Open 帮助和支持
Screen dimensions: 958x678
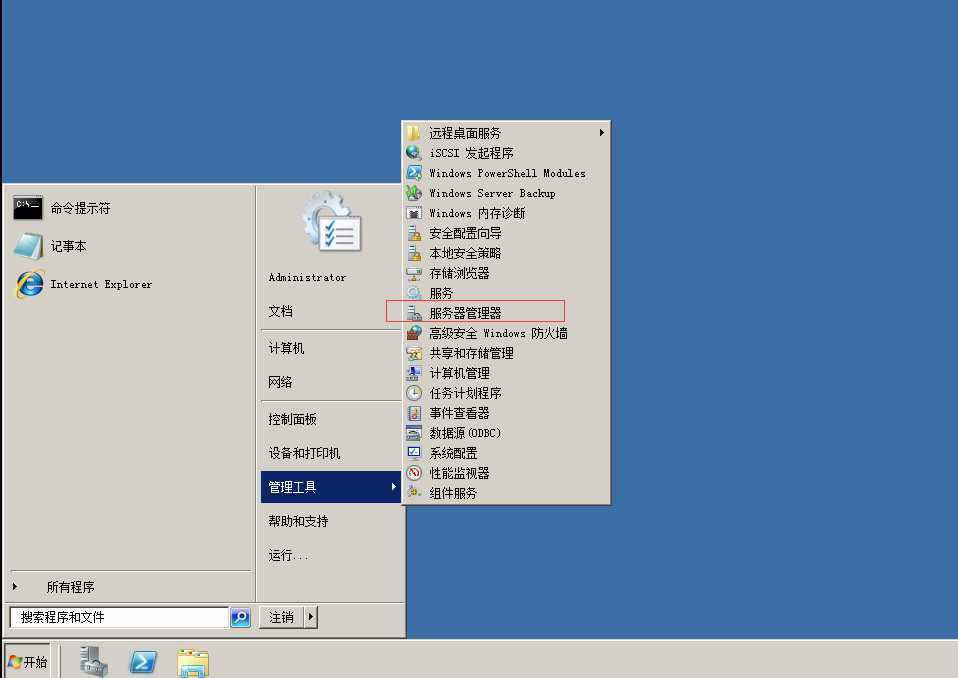[331, 521]
